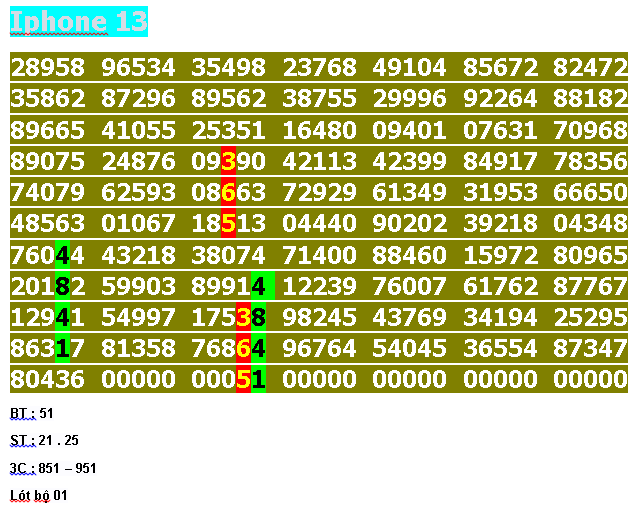Screen dimensions: 642x516
Task: Click the number 16480
Action: [x=319, y=130]
